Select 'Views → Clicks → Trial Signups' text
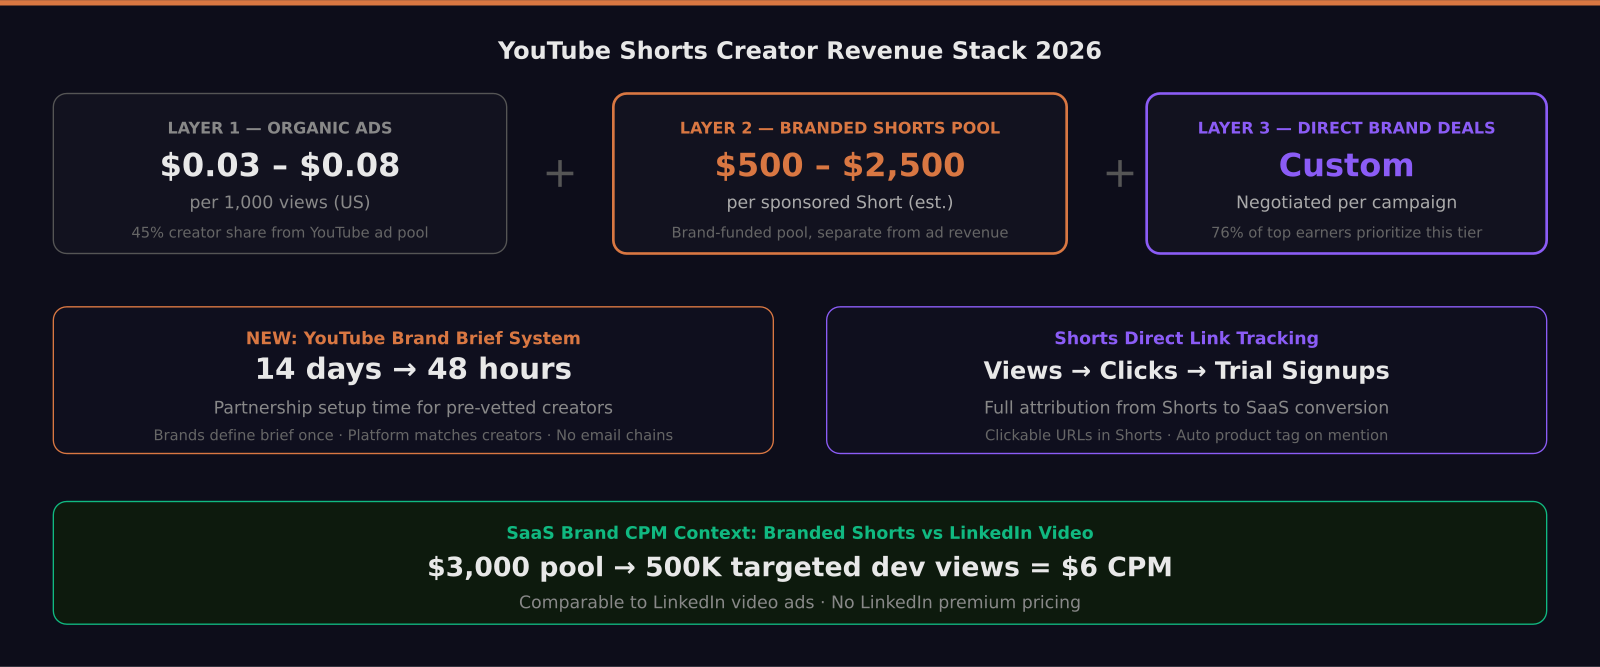This screenshot has height=667, width=1600. click(x=1187, y=371)
